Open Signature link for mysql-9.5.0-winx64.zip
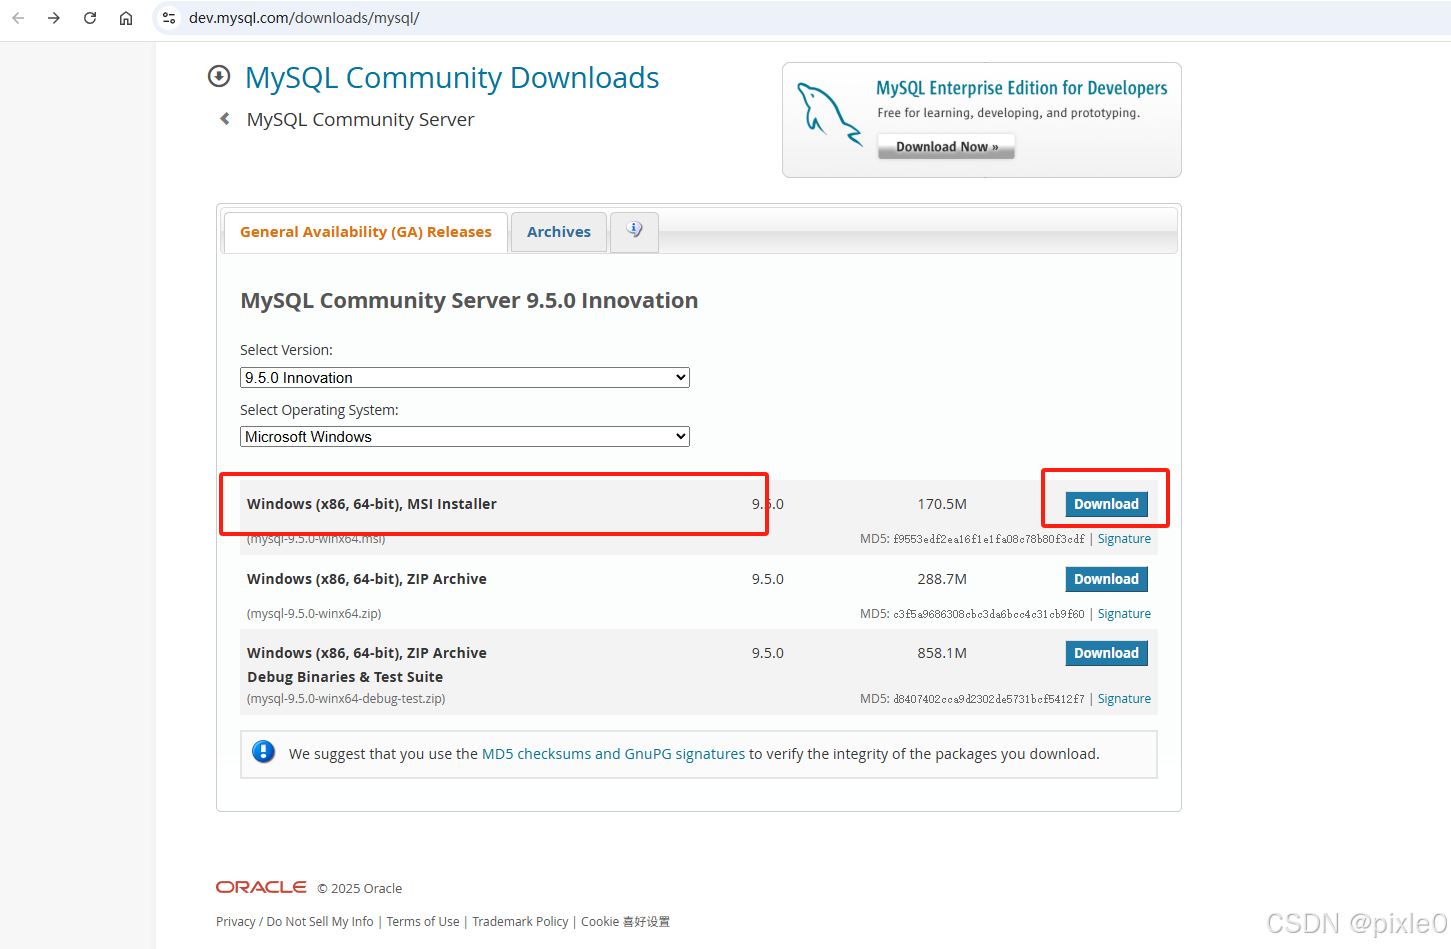Viewport: 1451px width, 949px height. coord(1124,614)
